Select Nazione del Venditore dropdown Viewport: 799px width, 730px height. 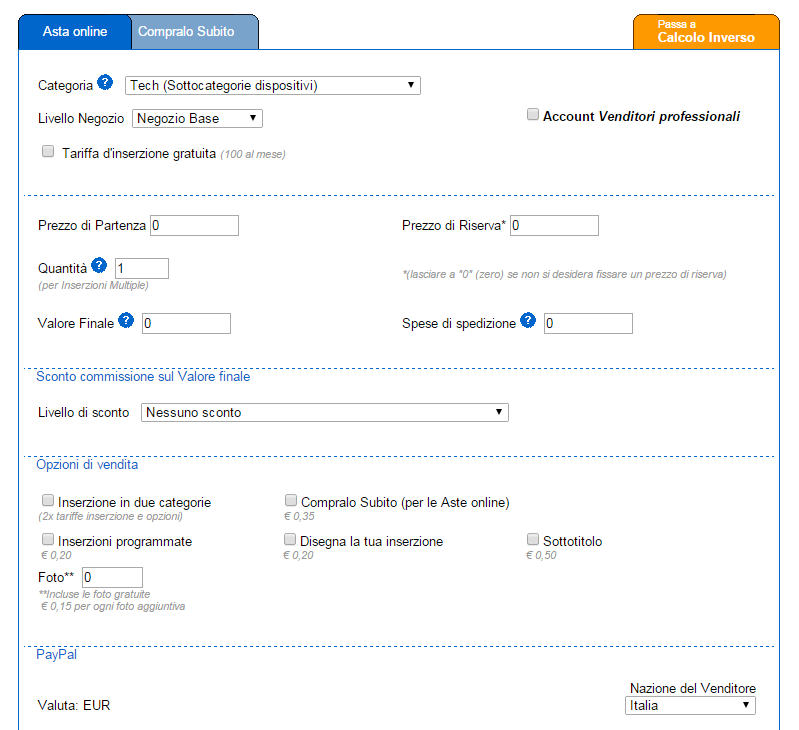coord(690,706)
